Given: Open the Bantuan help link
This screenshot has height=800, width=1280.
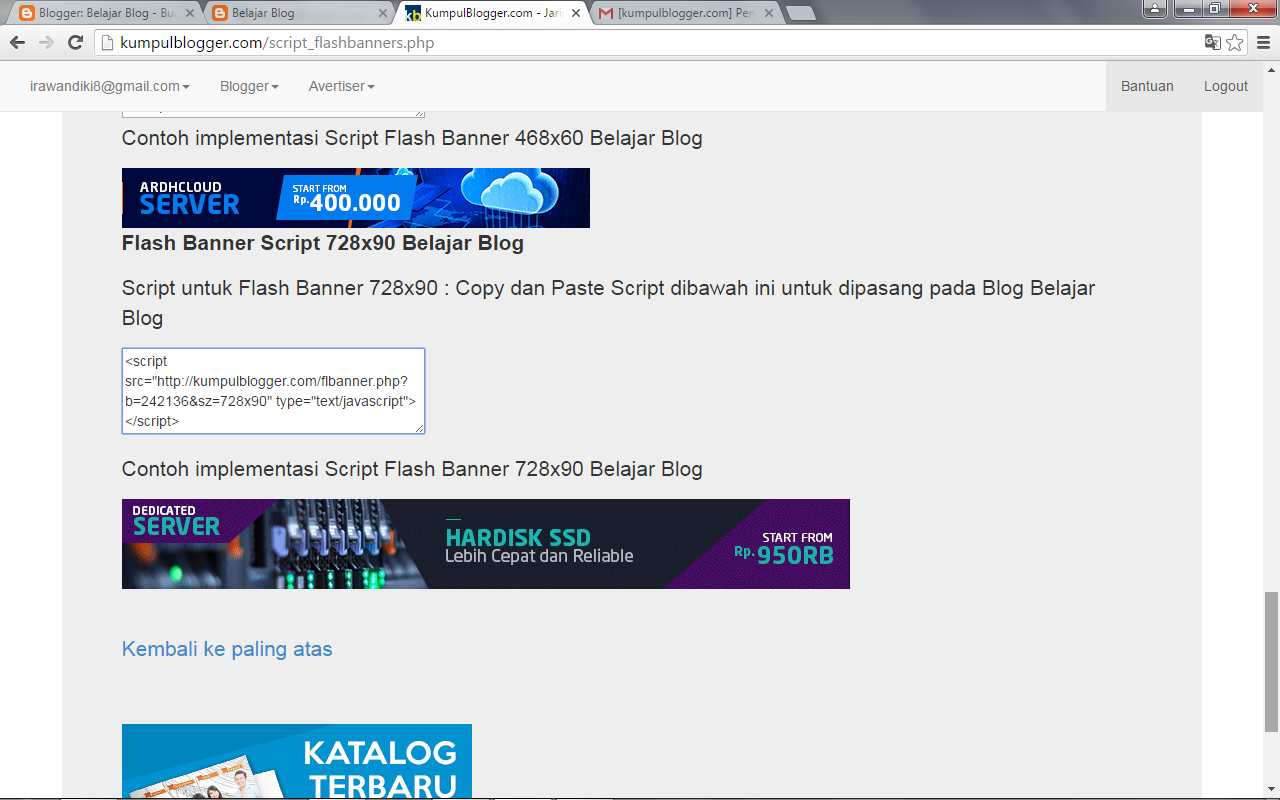Looking at the screenshot, I should [x=1147, y=86].
